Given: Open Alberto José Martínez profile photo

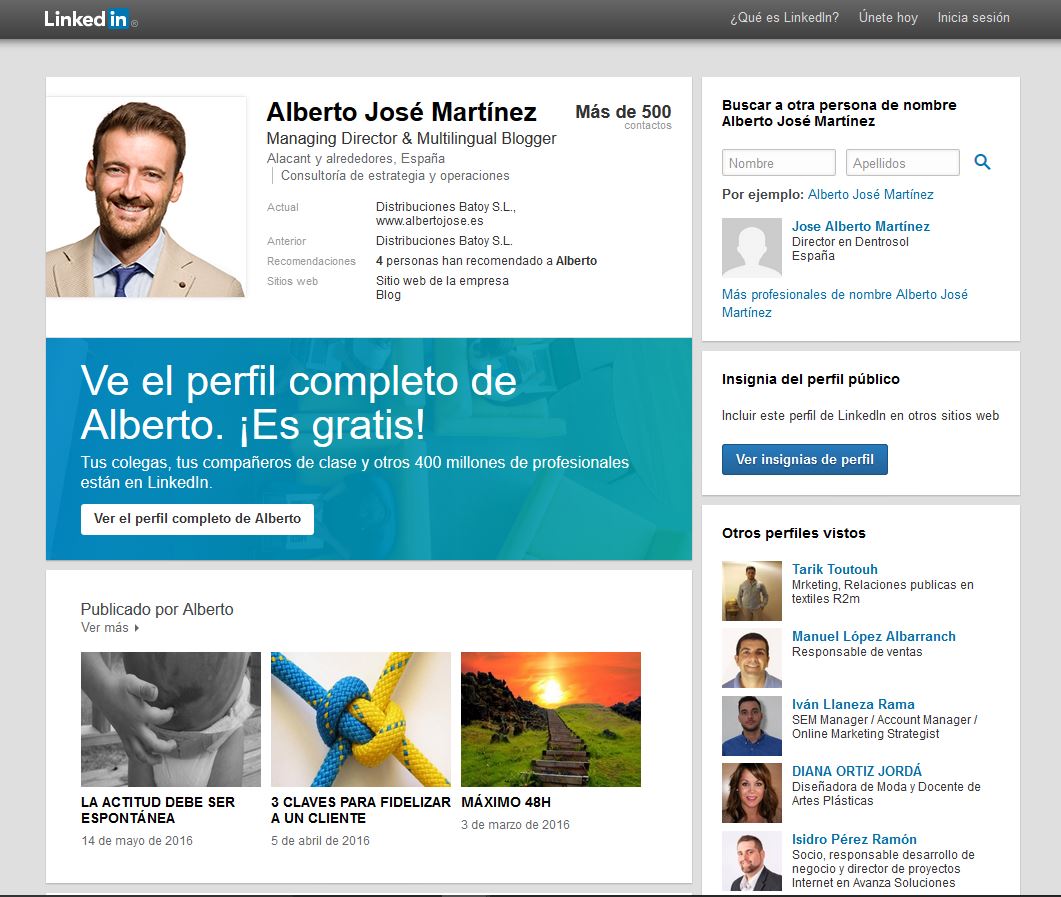Looking at the screenshot, I should (146, 197).
